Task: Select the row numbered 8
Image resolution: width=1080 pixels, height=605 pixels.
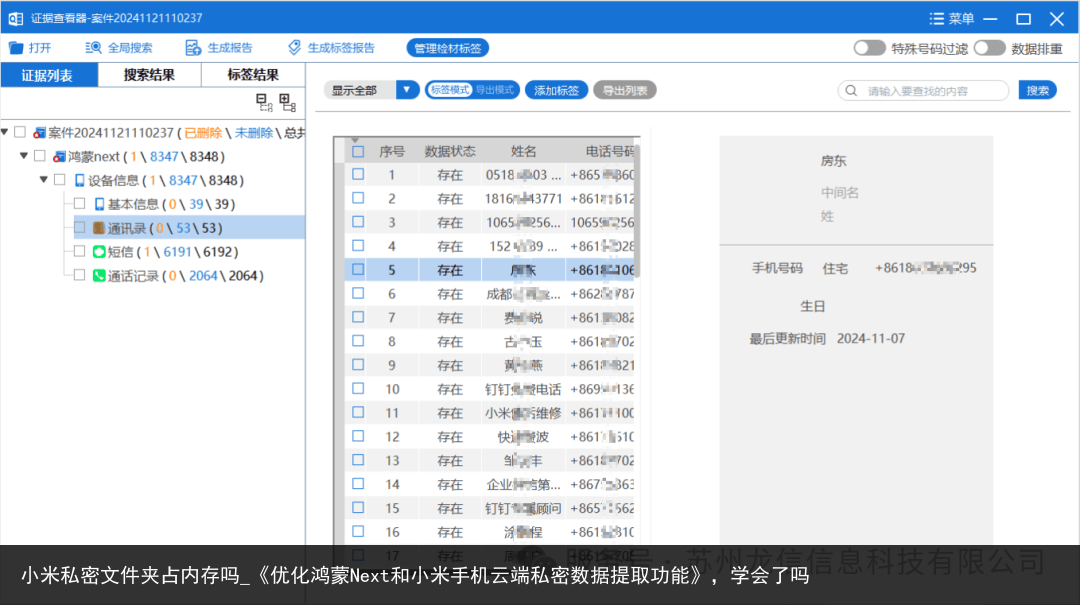Action: pos(489,342)
